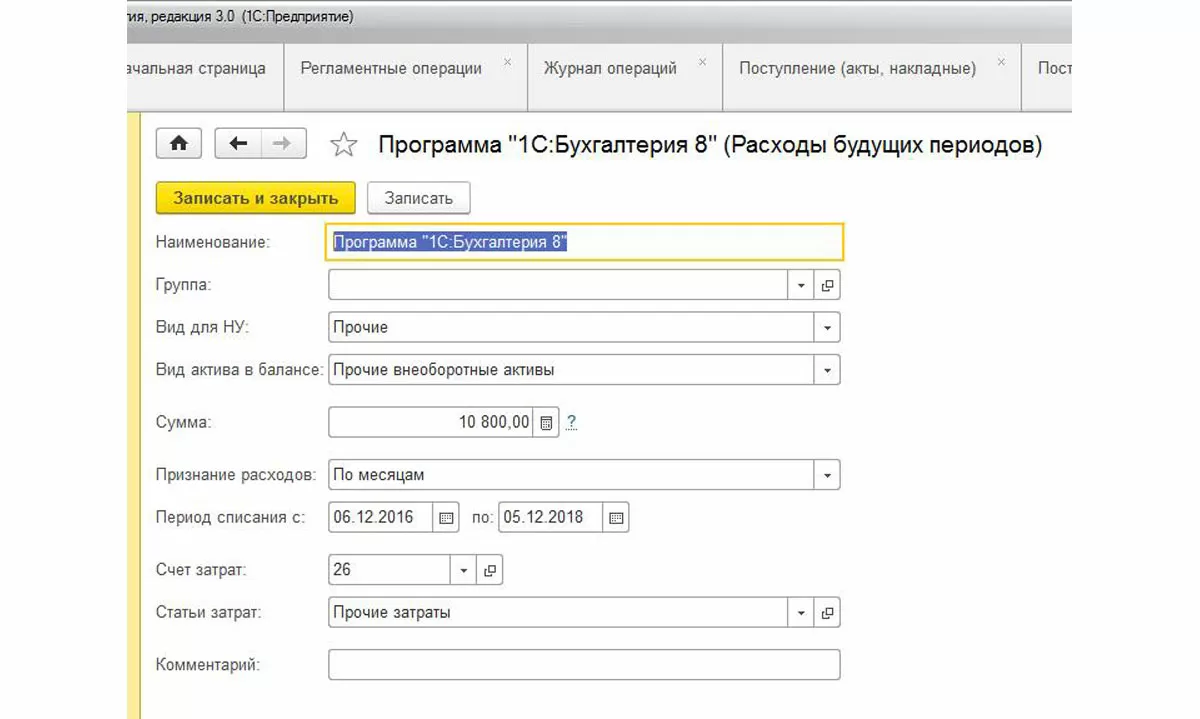
Task: Open calendar for end date 05.12.2018
Action: (x=616, y=518)
